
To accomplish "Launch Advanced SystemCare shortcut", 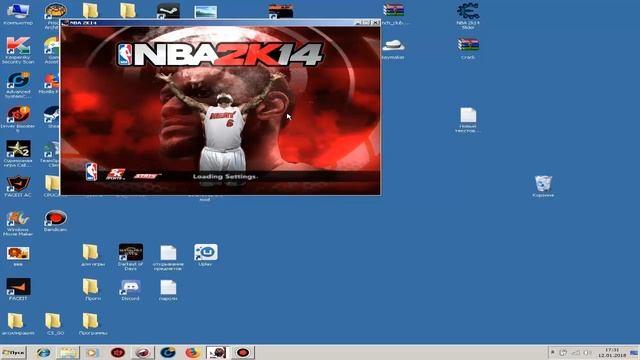I will 18,85.
